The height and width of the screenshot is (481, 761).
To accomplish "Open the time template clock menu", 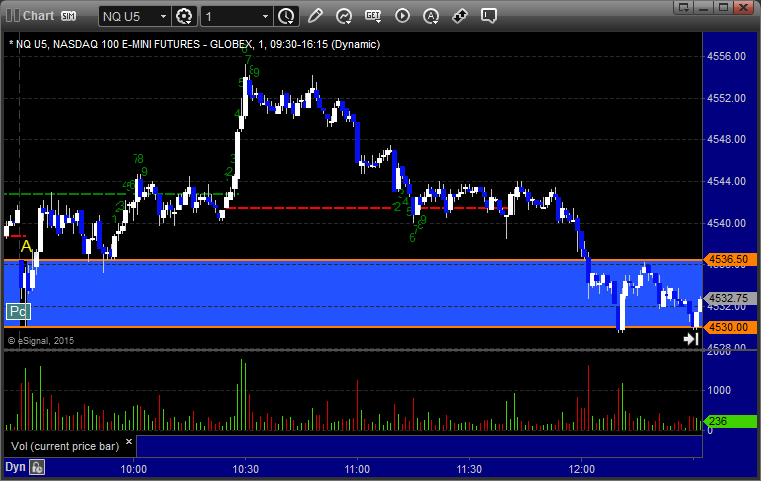I will pos(286,17).
